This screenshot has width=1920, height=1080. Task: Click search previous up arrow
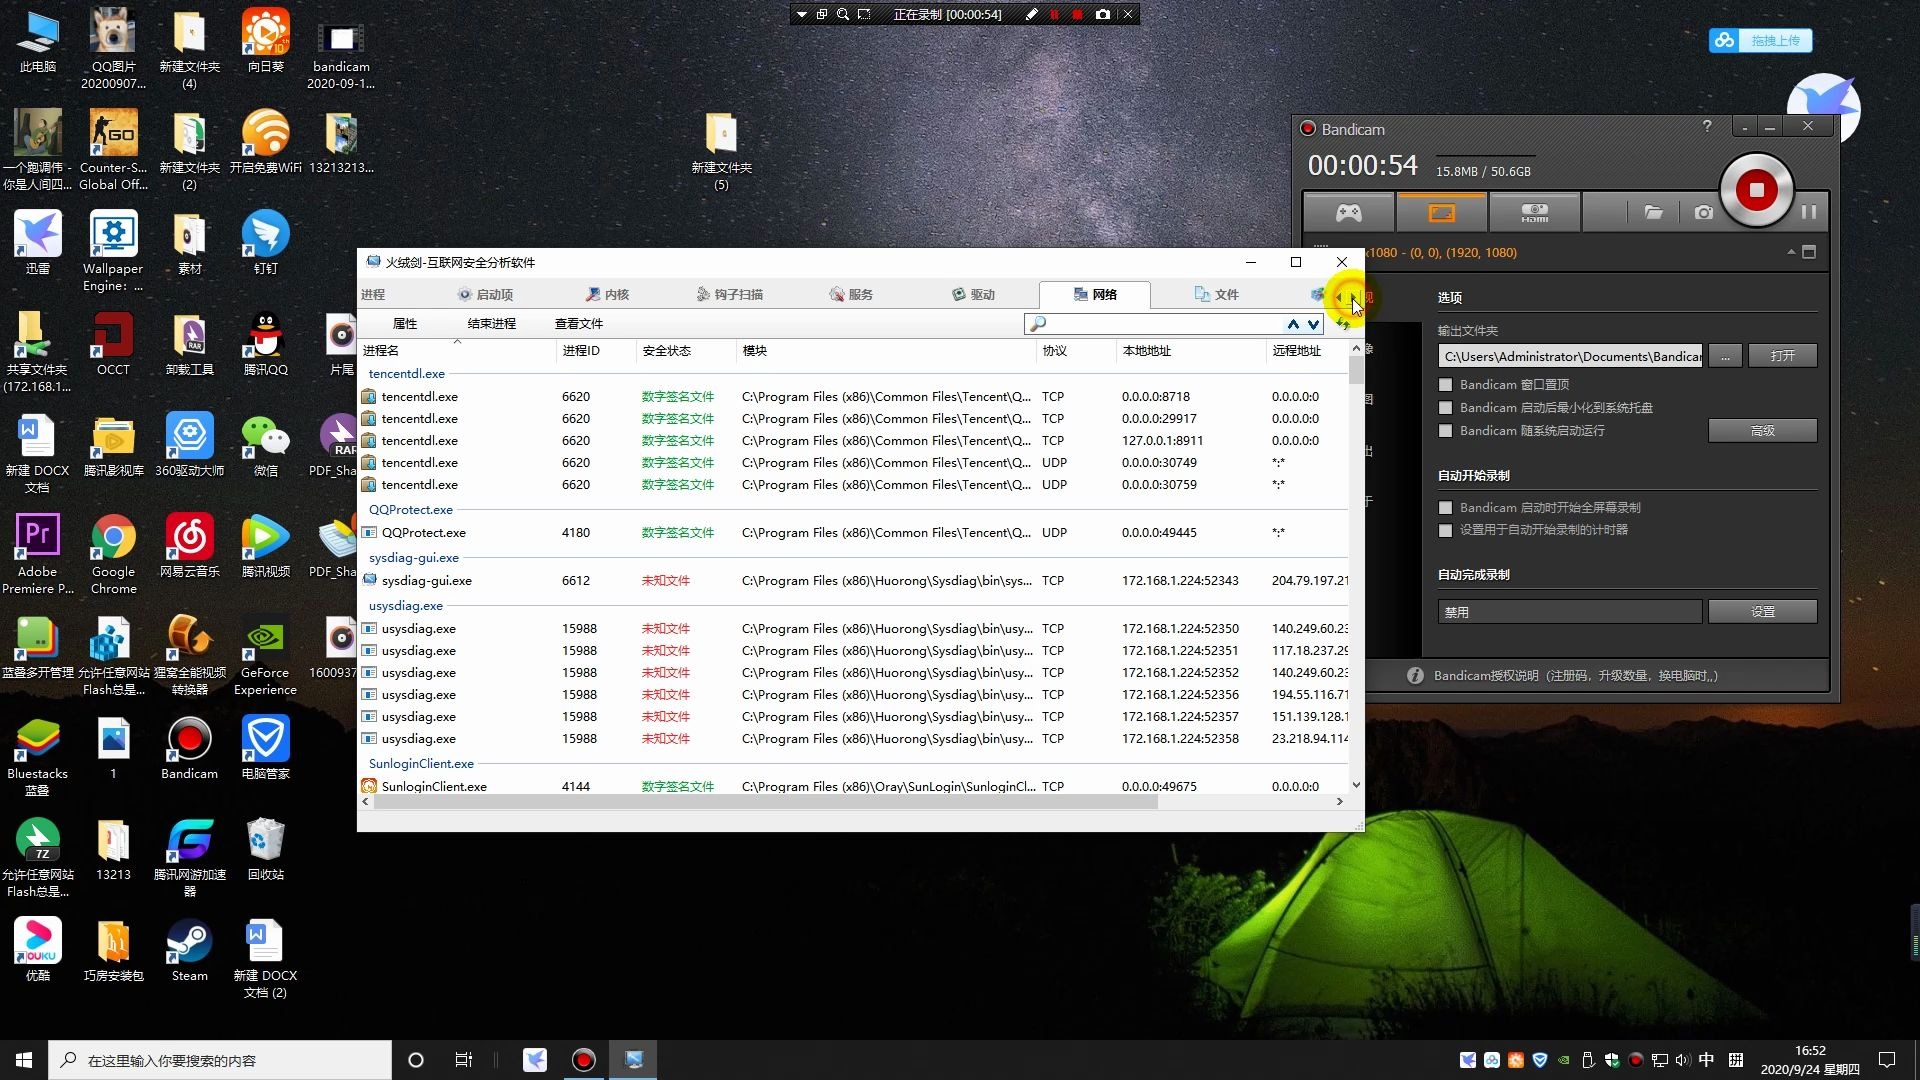(x=1293, y=324)
